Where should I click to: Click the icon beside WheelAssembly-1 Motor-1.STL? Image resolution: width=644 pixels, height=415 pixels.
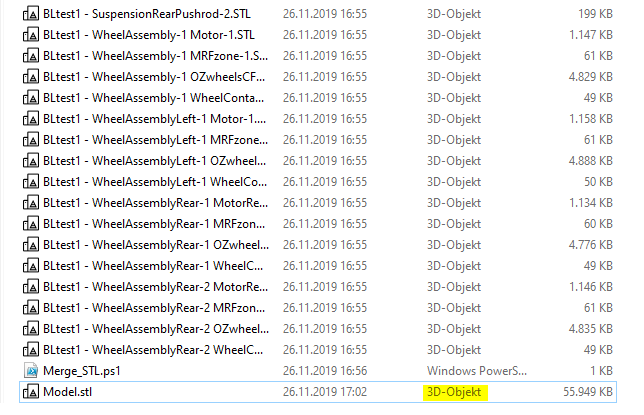coord(31,35)
